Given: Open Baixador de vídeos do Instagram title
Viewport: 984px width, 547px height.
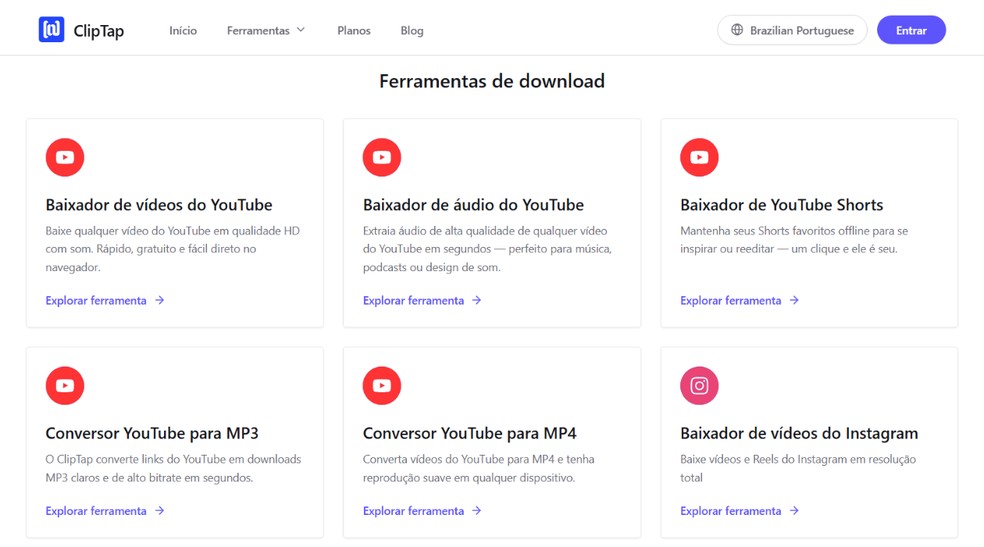Looking at the screenshot, I should tap(799, 433).
